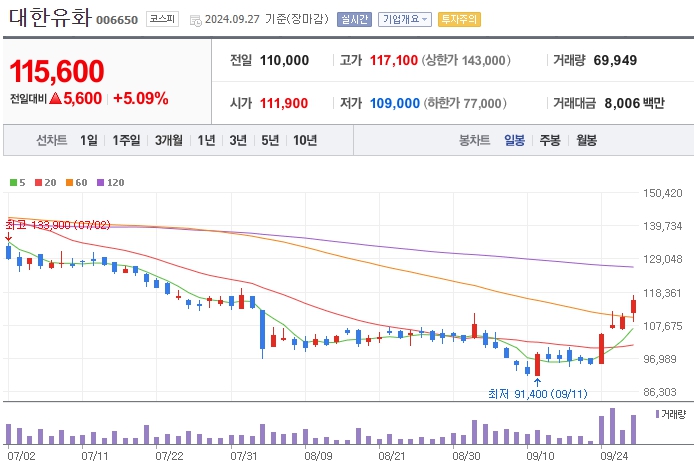Viewport: 694px width, 472px height.
Task: Click the 저가 value 109,000
Action: (x=394, y=103)
